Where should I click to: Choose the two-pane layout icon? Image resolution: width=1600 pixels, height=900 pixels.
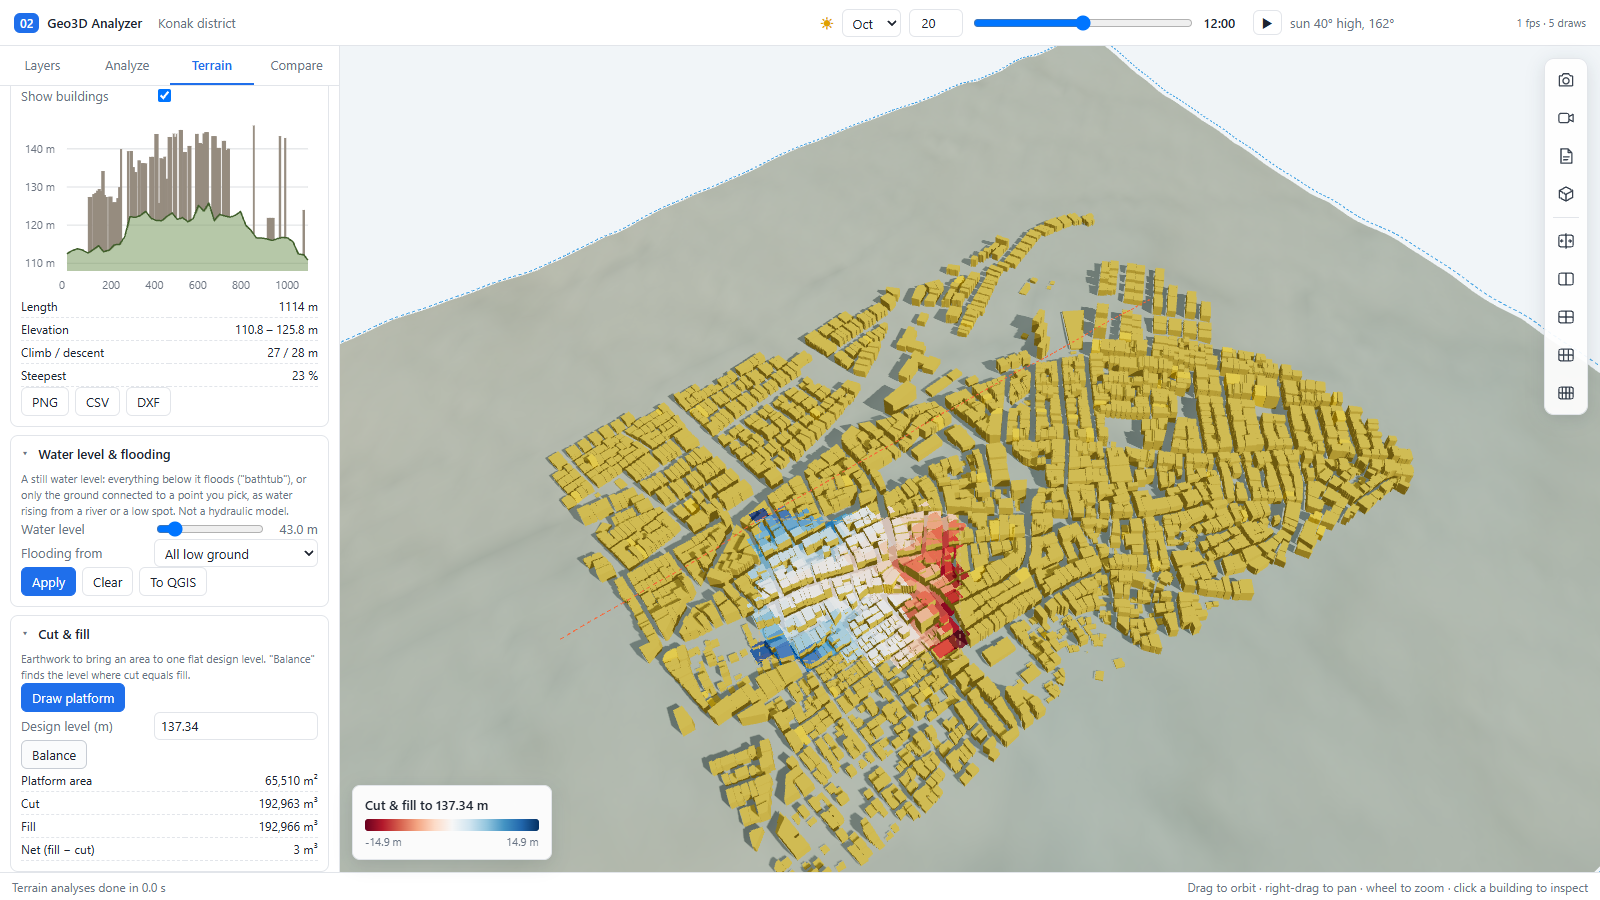1566,279
